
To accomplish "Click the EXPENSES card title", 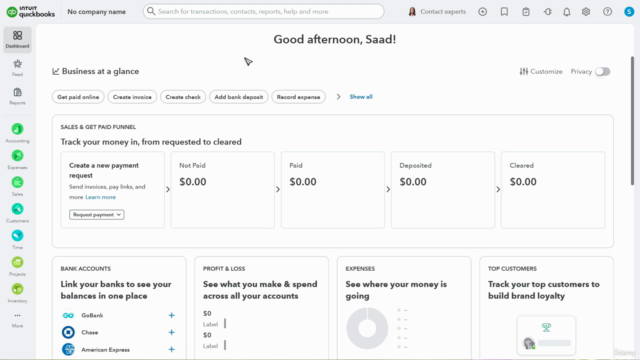I will click(360, 269).
